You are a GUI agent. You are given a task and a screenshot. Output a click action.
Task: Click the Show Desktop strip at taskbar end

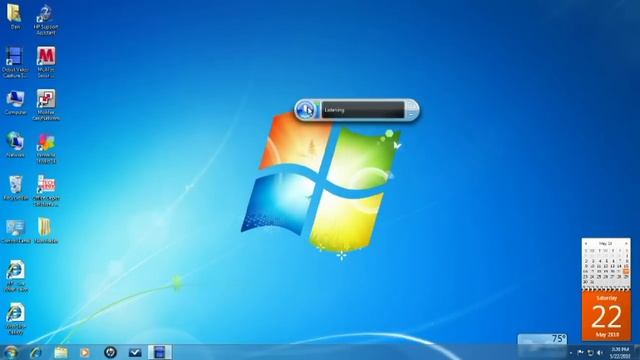637,352
